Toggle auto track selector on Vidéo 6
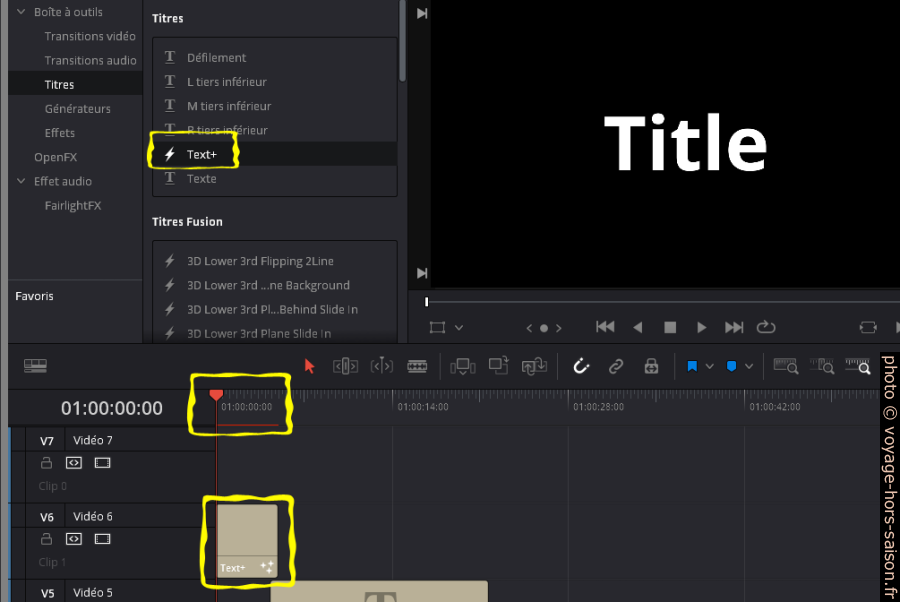The width and height of the screenshot is (900, 602). 74,539
